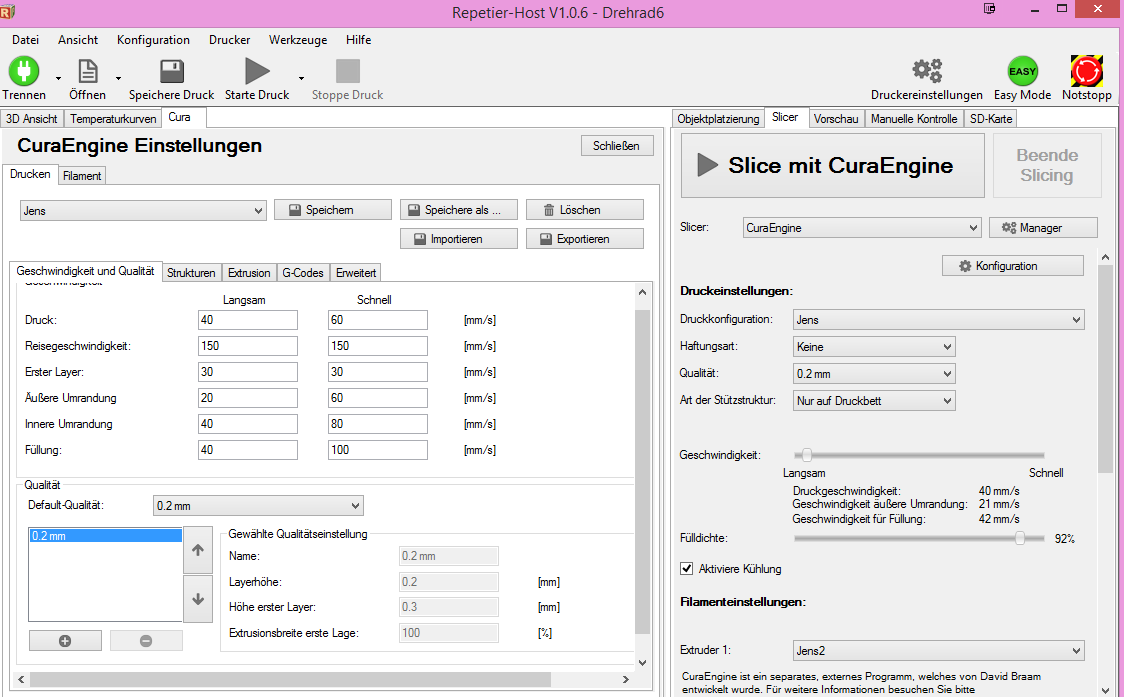Add a quality setting with plus button

point(65,640)
